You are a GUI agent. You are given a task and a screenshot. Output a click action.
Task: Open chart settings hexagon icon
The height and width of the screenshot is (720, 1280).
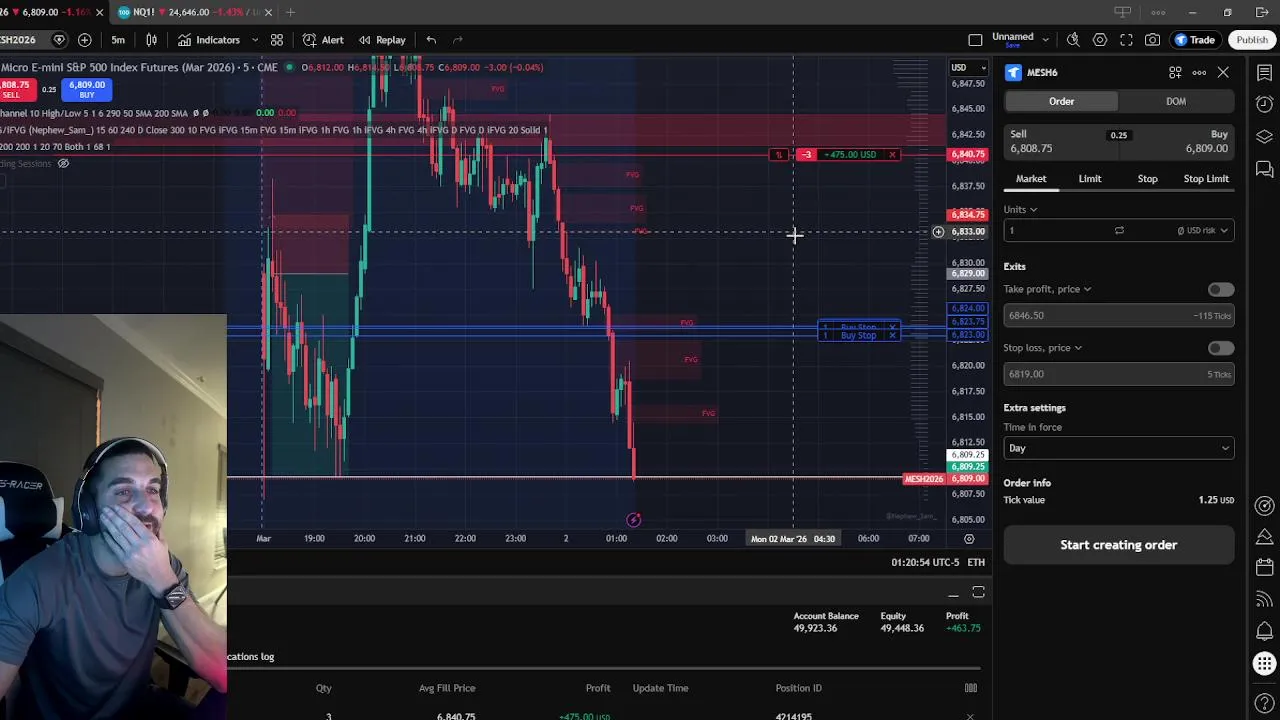coord(1100,40)
